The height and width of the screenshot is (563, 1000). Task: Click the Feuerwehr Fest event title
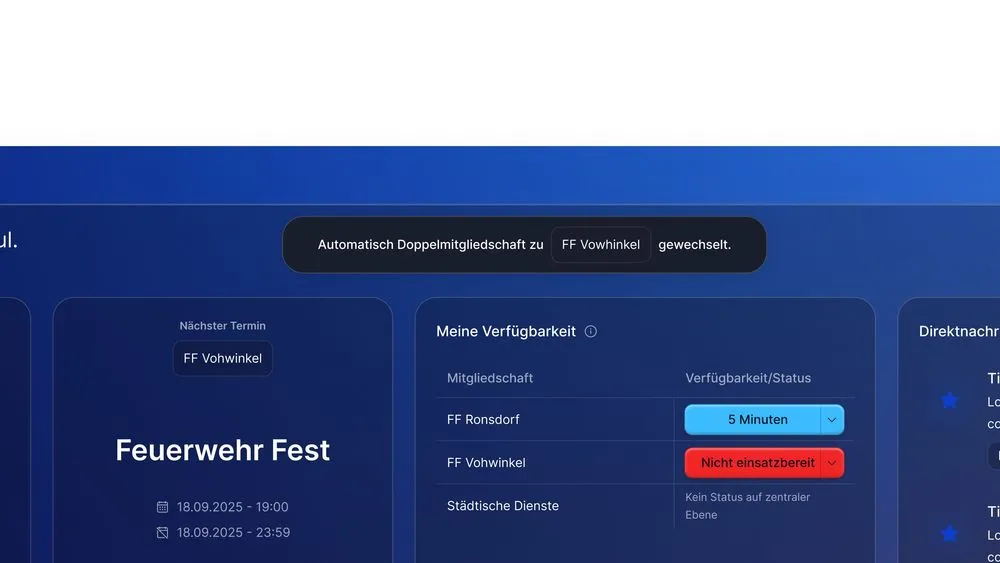[x=223, y=450]
